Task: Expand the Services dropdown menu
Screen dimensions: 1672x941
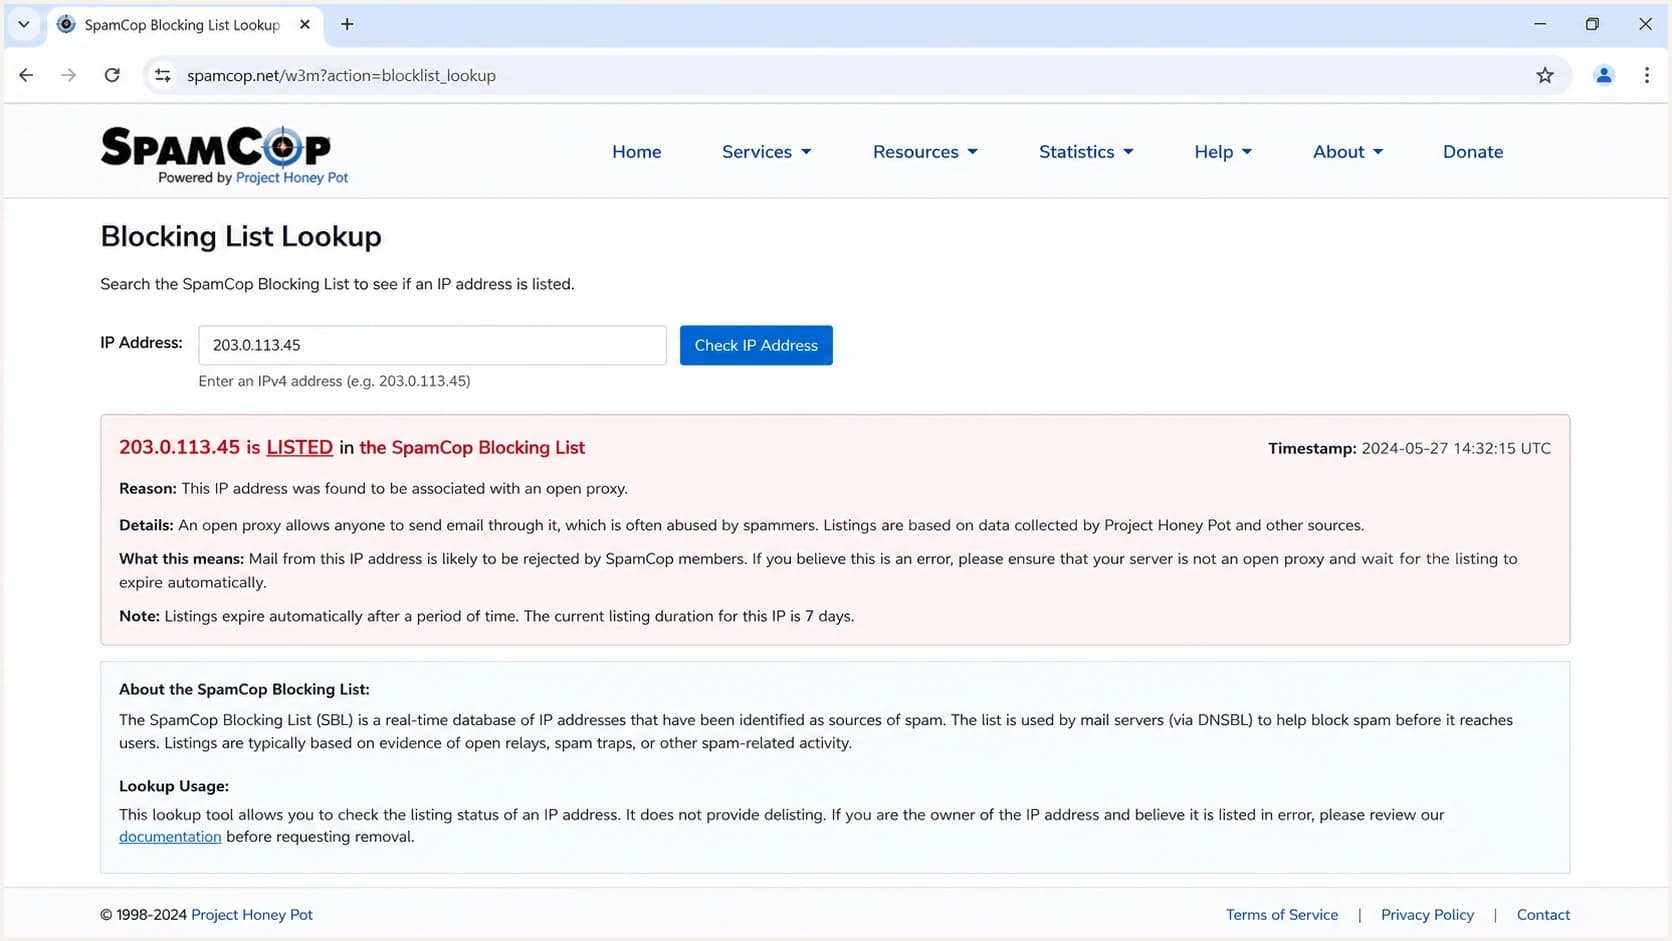Action: (766, 152)
